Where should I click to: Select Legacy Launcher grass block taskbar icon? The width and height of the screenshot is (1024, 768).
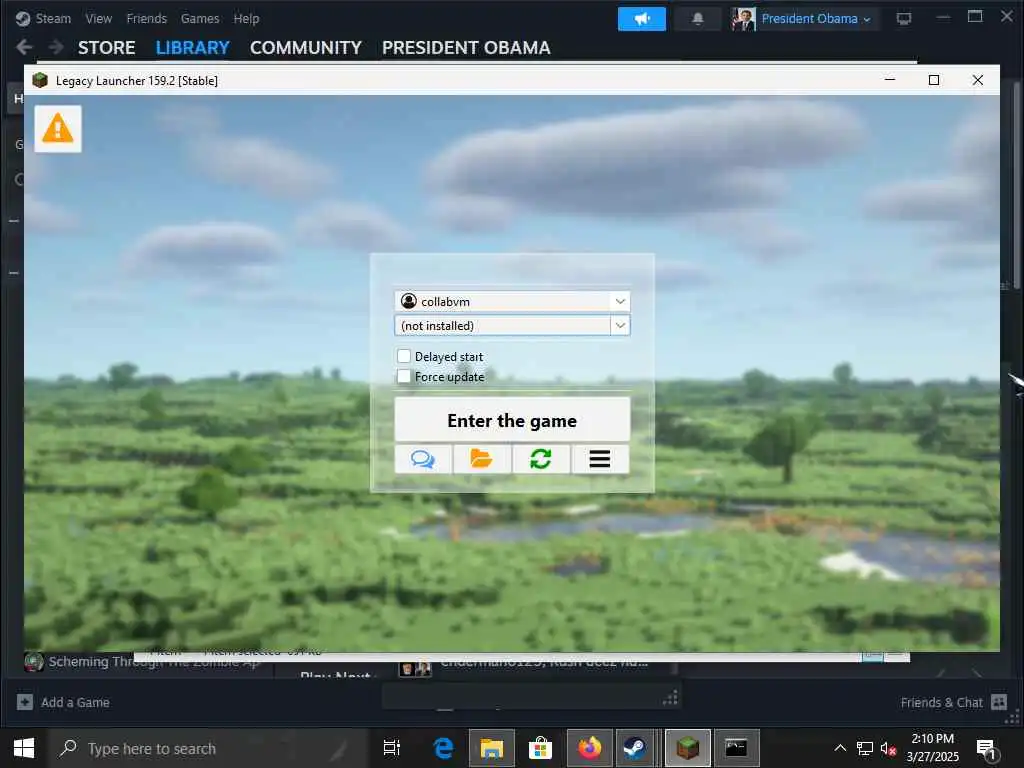coord(688,748)
